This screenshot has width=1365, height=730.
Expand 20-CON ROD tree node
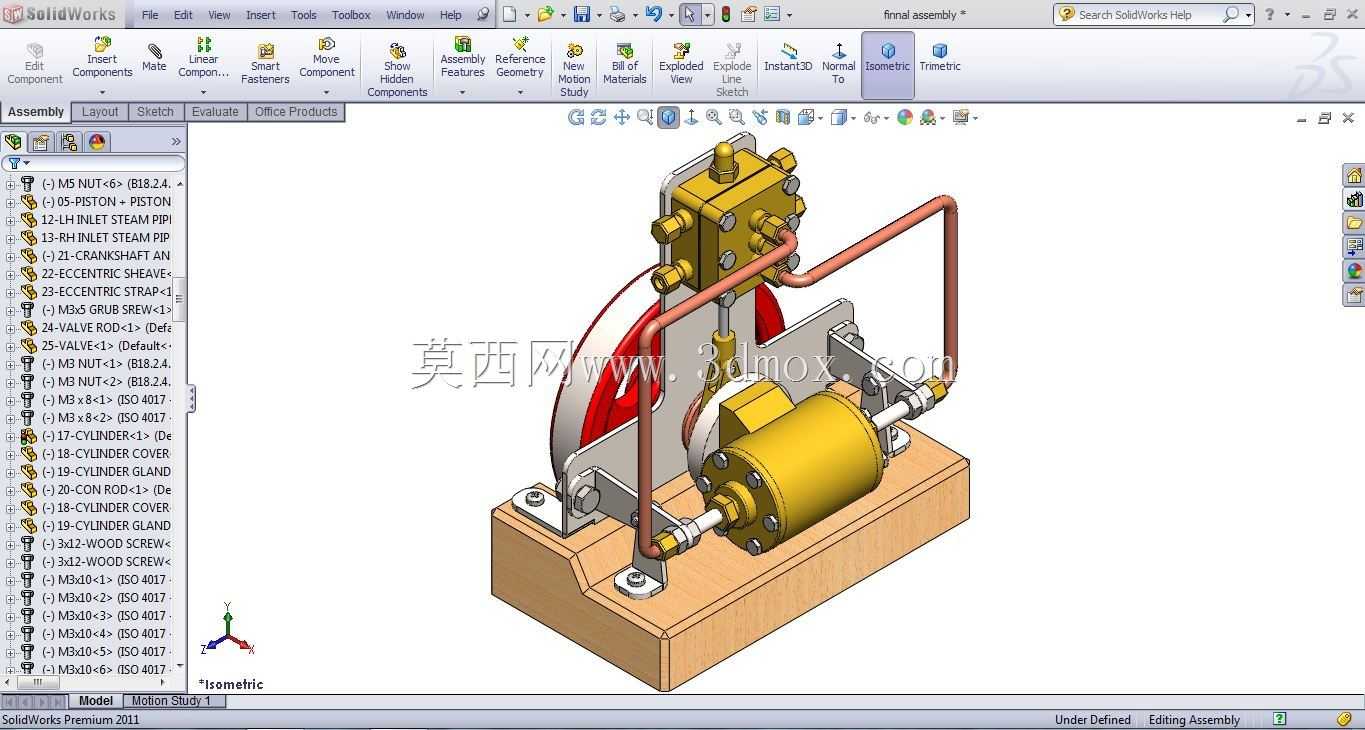(10, 490)
